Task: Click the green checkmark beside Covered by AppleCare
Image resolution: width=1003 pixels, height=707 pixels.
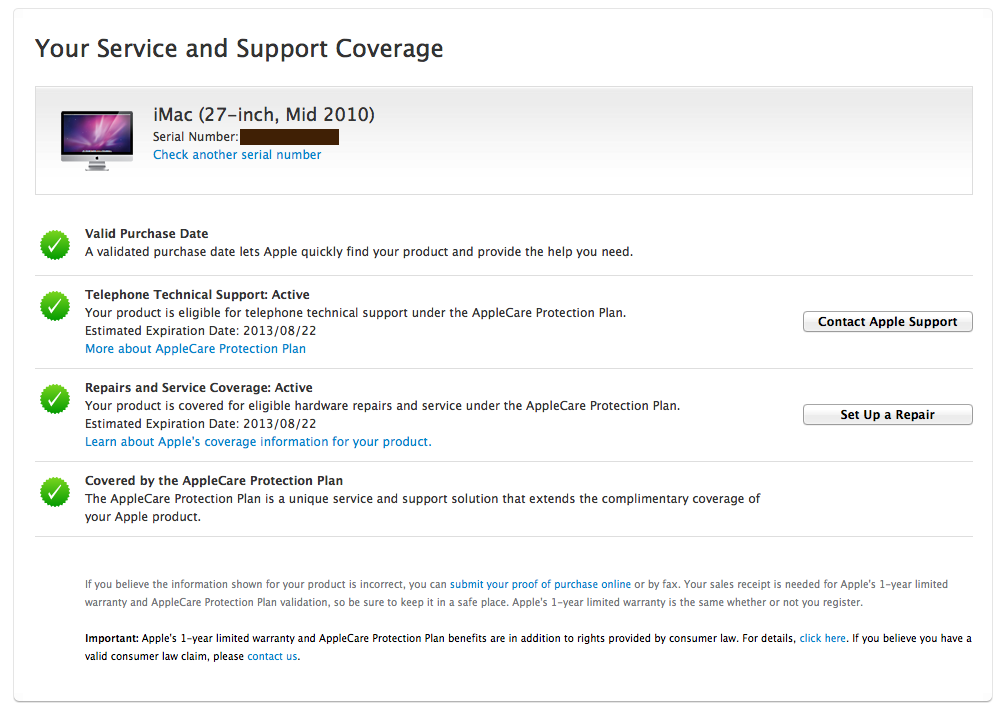Action: click(54, 491)
